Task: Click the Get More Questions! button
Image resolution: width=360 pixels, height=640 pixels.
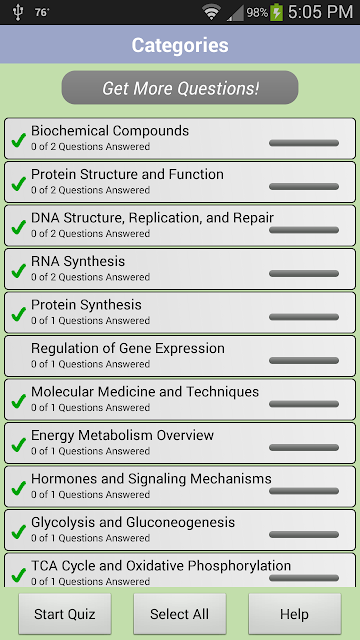Action: [180, 88]
